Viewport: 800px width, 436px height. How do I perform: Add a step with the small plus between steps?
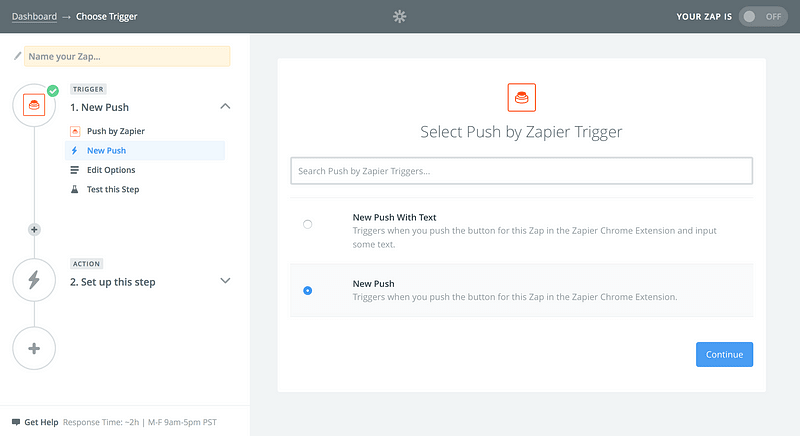point(34,229)
